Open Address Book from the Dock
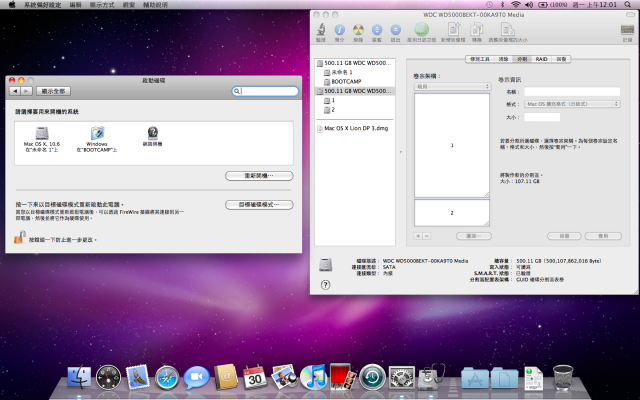This screenshot has width=640, height=400. pos(226,377)
